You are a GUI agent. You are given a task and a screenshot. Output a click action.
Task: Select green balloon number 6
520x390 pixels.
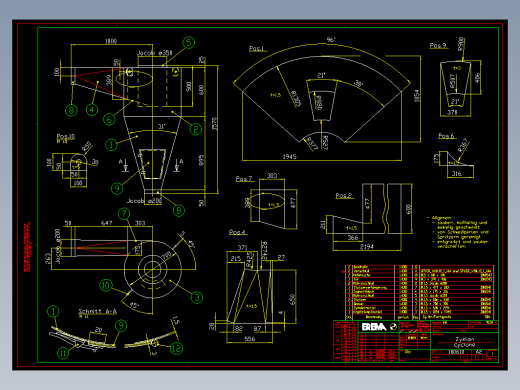(109, 119)
